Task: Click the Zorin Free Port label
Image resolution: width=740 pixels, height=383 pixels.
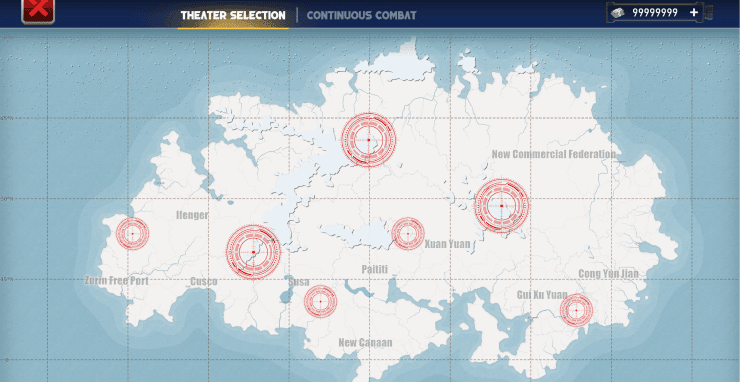Action: (117, 281)
